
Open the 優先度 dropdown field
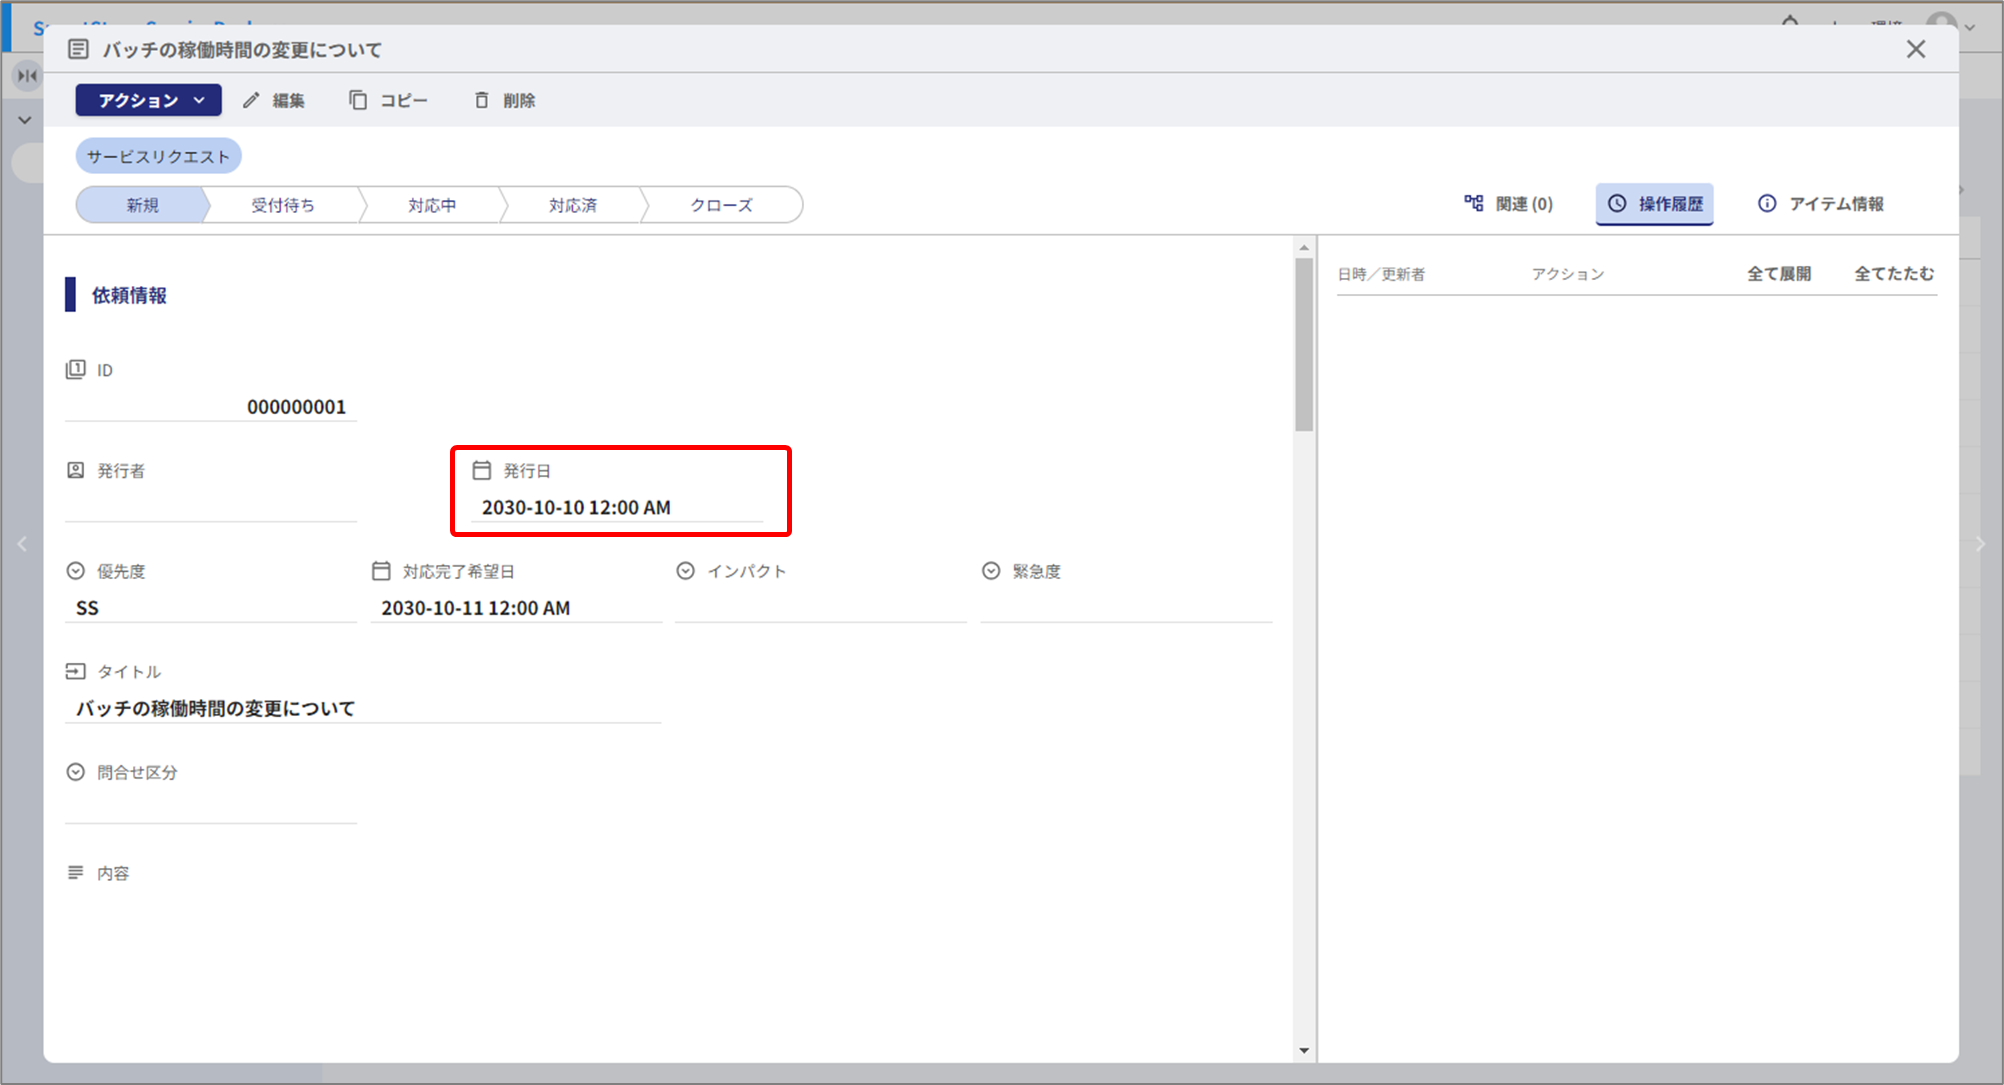(x=210, y=608)
